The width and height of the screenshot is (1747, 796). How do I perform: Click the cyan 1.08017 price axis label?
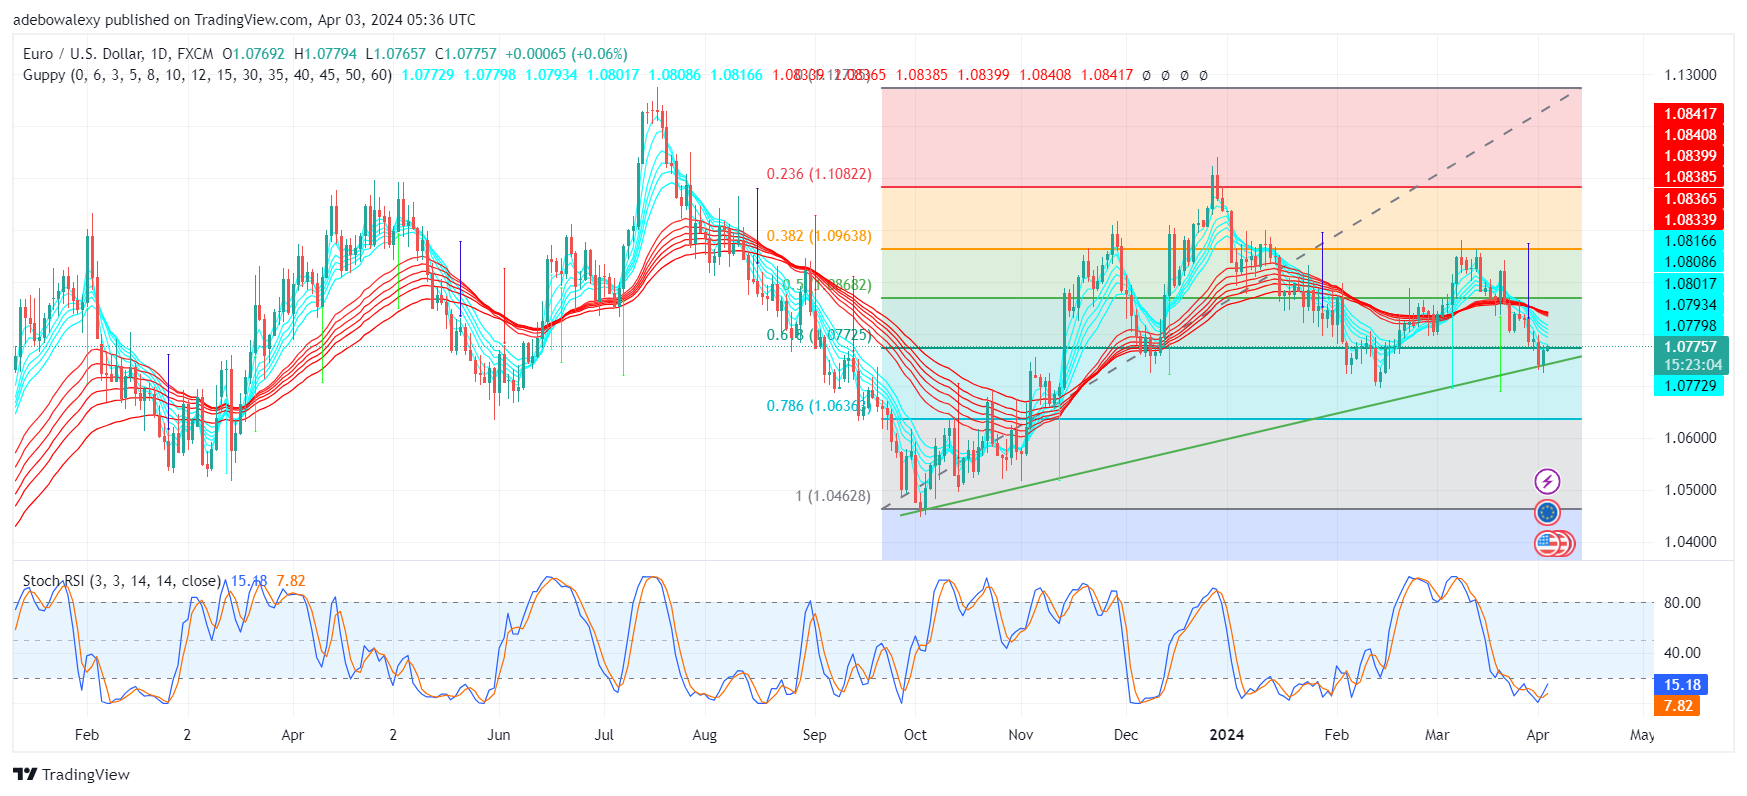click(x=1690, y=284)
